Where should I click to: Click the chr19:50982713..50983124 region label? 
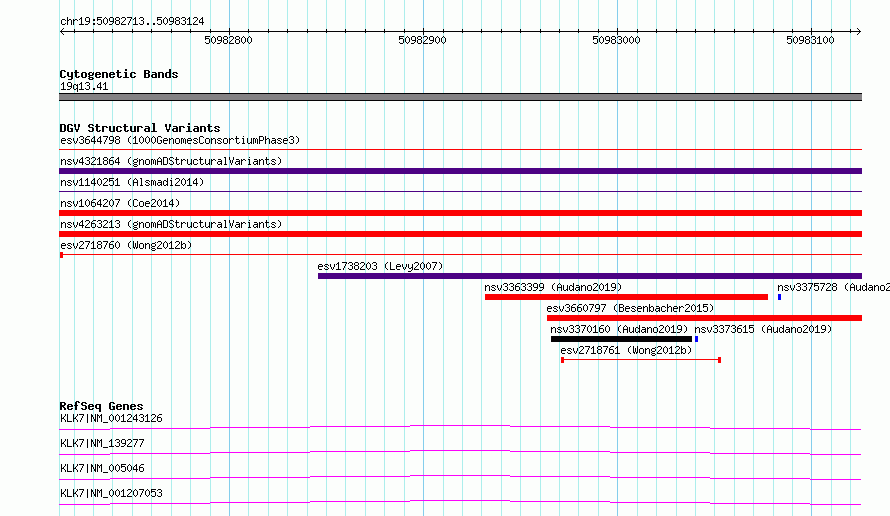pos(132,21)
